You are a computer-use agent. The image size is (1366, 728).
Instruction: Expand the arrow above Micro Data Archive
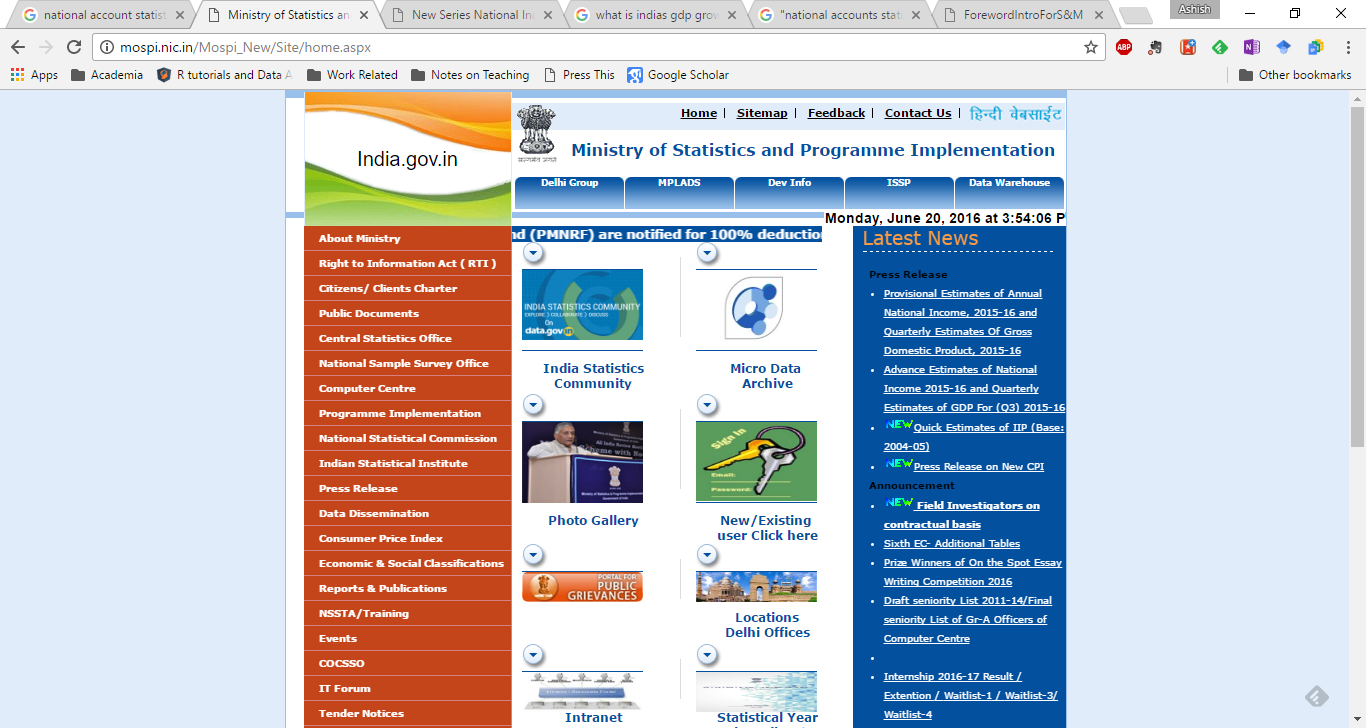point(707,253)
